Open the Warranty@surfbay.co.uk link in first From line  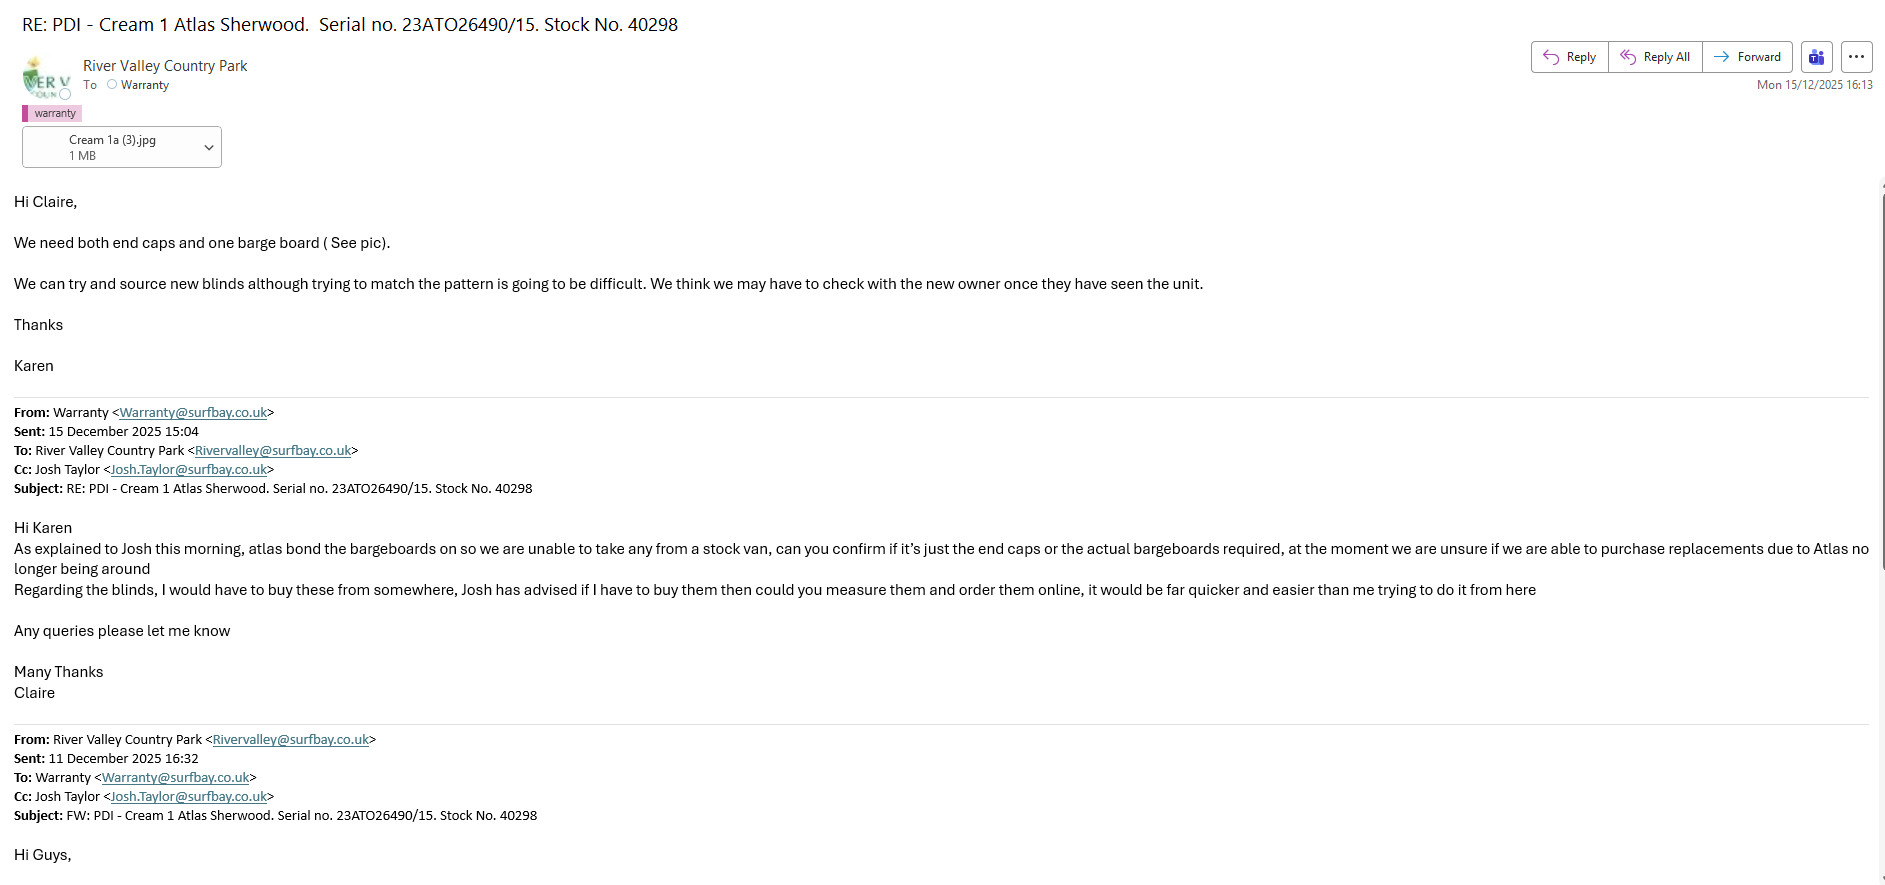tap(193, 412)
